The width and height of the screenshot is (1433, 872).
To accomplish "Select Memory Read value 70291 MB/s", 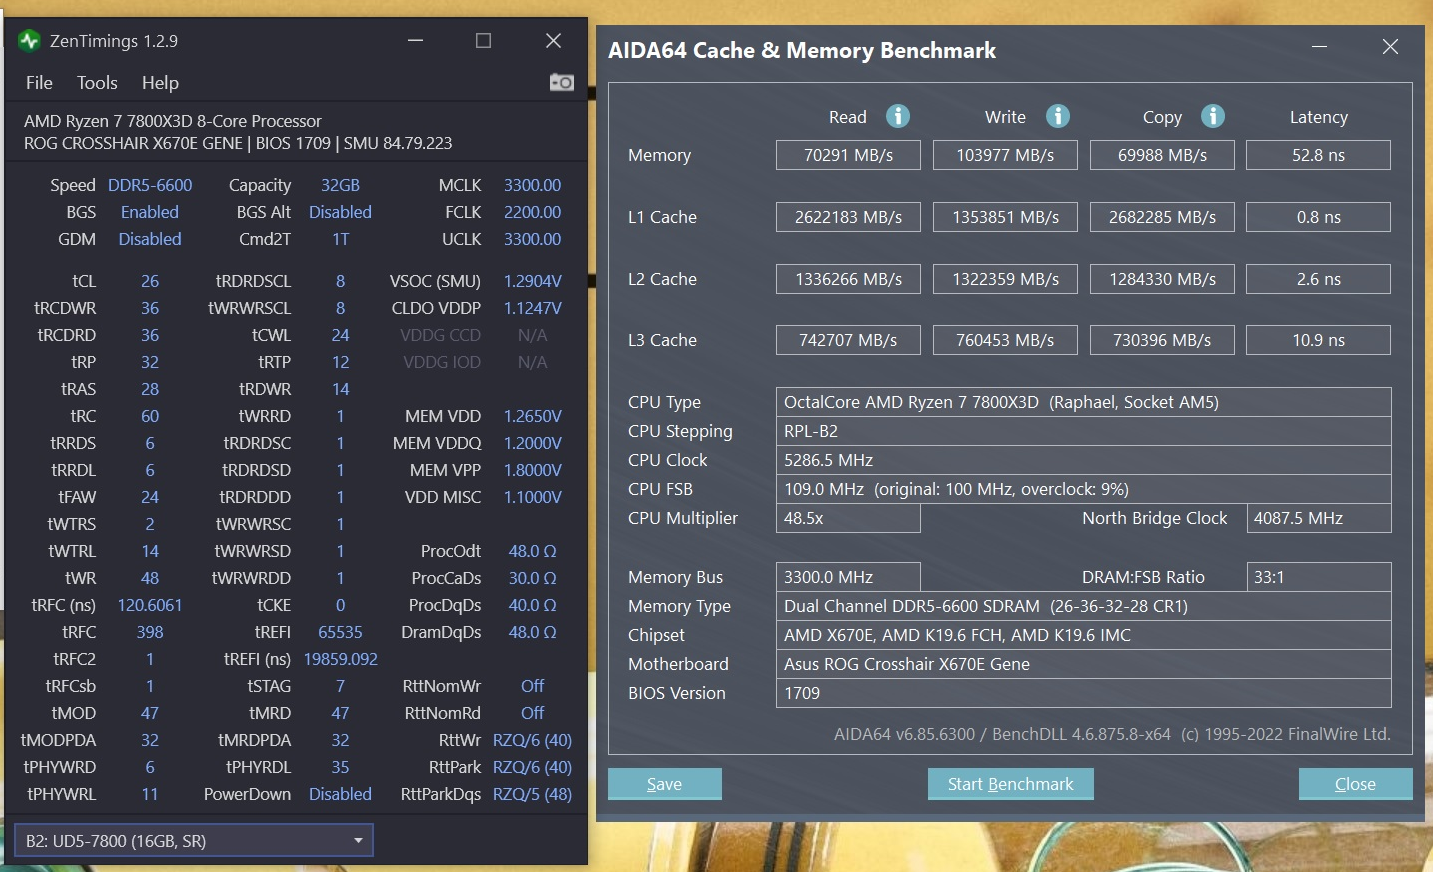I will coord(848,155).
